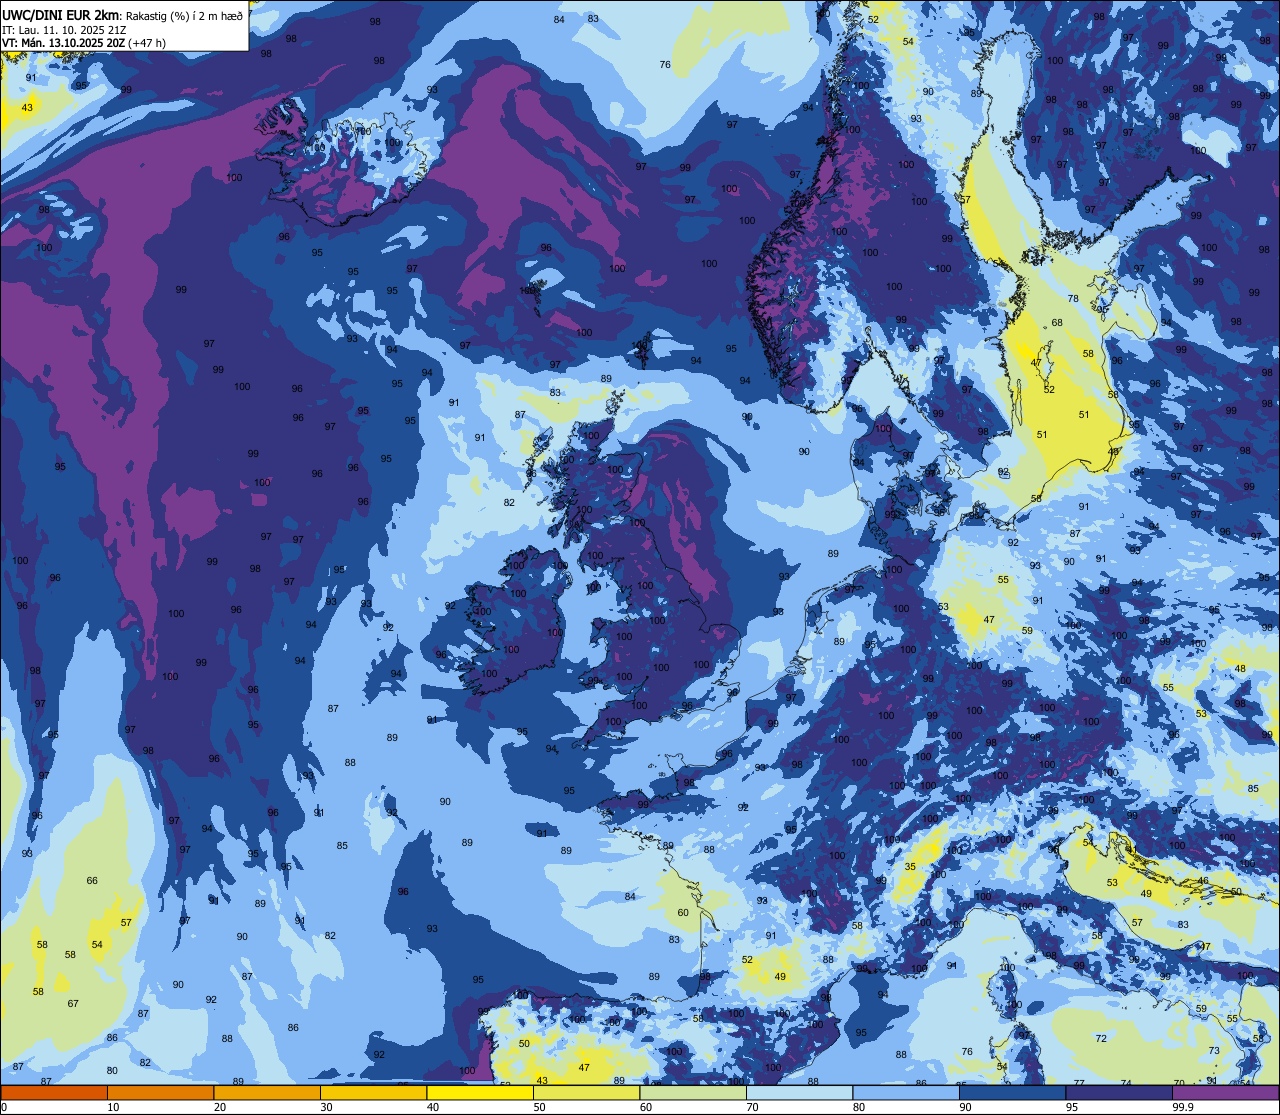Click the humidity value '67' on the map
Viewport: 1280px width, 1115px height.
coord(73,1003)
